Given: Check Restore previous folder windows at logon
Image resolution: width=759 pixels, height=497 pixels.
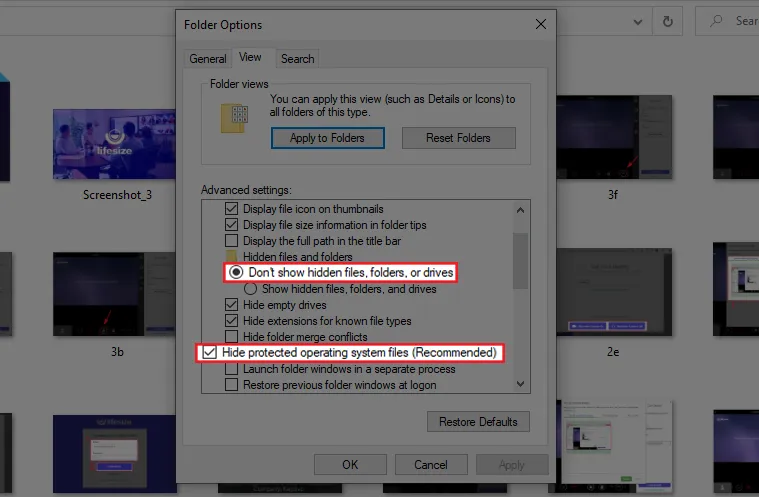Looking at the screenshot, I should click(231, 385).
